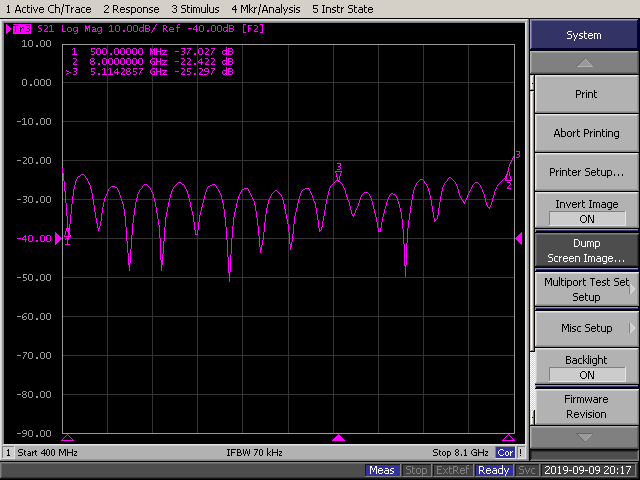This screenshot has width=640, height=480.
Task: Select marker 1 on the trace
Action: click(x=67, y=237)
